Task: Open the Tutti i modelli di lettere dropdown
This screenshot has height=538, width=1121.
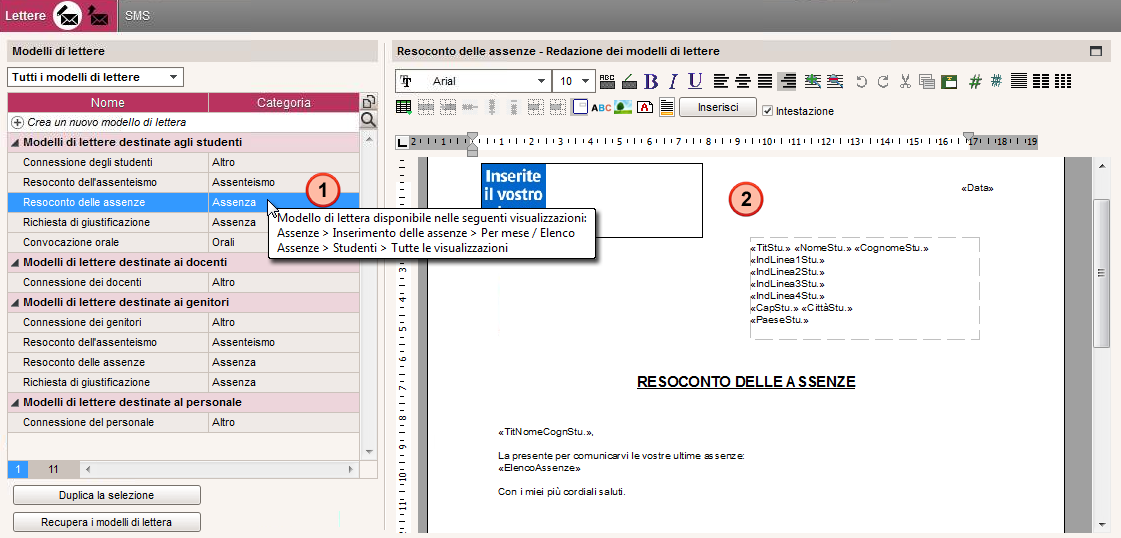Action: (x=95, y=77)
